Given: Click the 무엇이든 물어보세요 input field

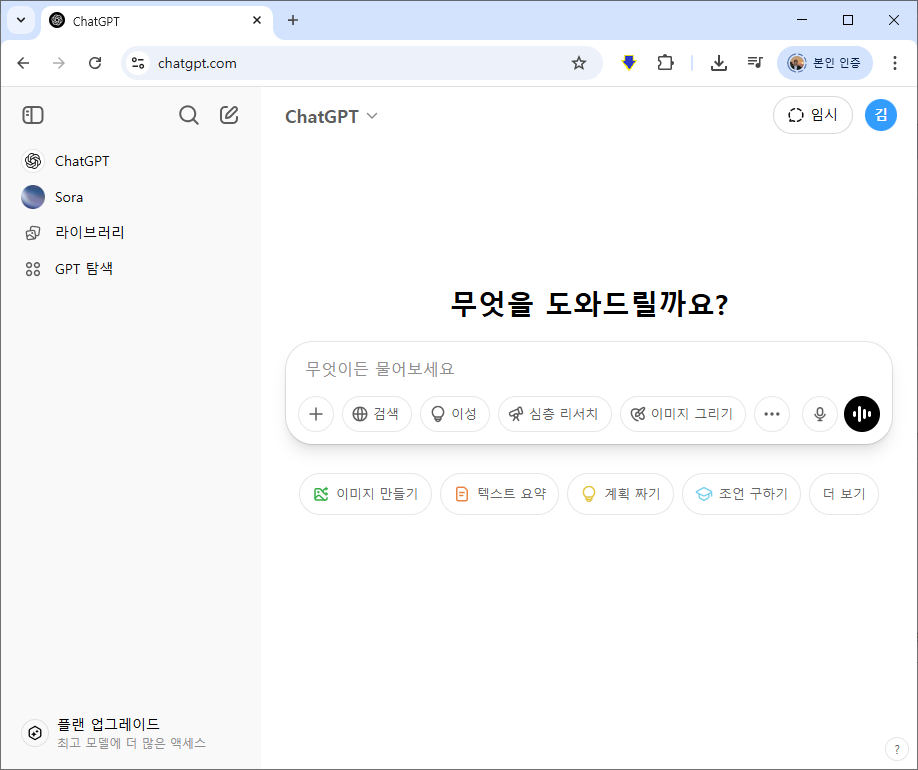Looking at the screenshot, I should [x=588, y=369].
